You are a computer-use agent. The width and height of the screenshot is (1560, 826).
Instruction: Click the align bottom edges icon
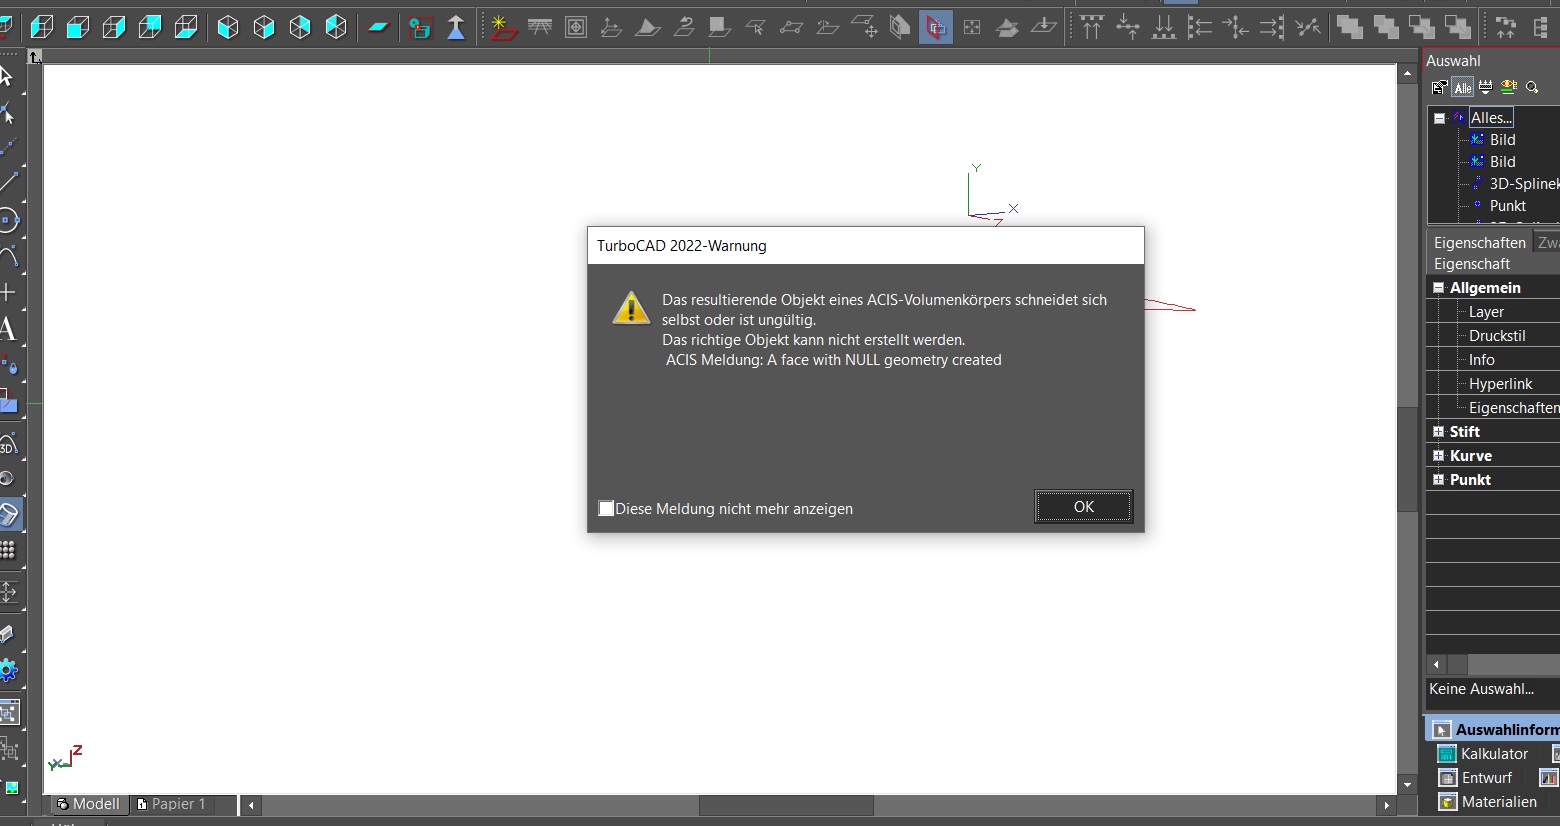[x=1164, y=28]
